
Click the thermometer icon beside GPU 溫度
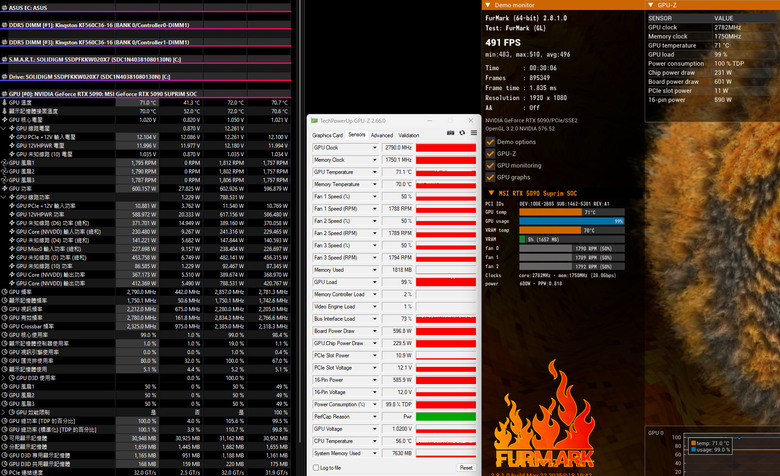(4, 102)
